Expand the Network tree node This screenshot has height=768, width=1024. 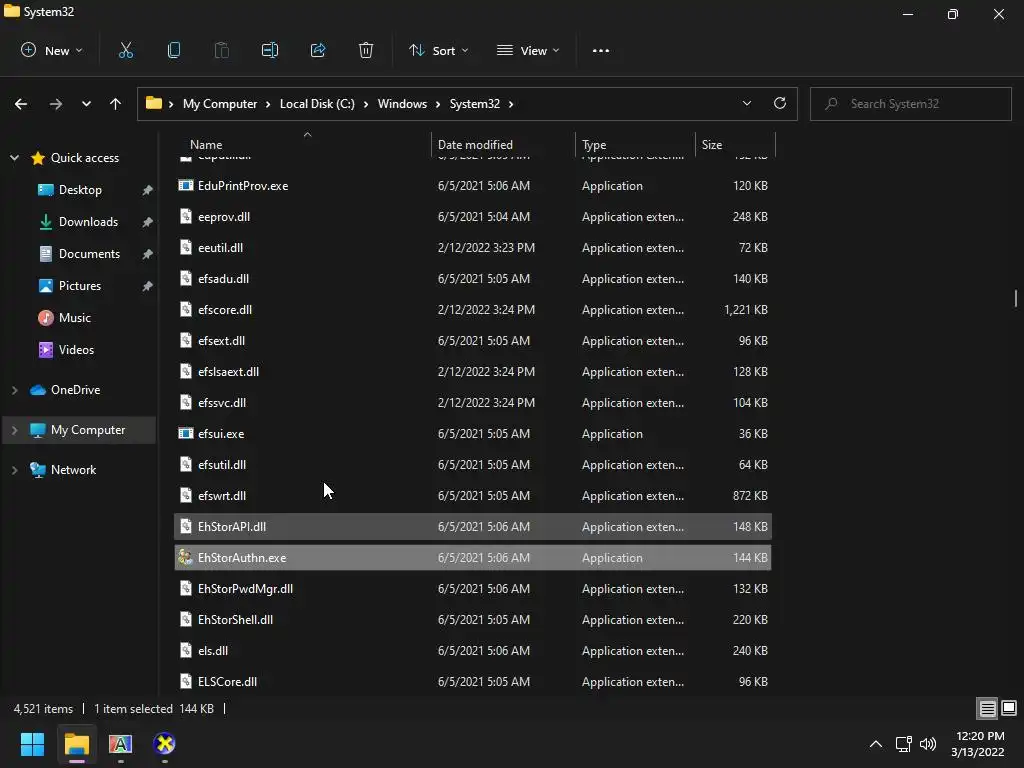coord(14,470)
